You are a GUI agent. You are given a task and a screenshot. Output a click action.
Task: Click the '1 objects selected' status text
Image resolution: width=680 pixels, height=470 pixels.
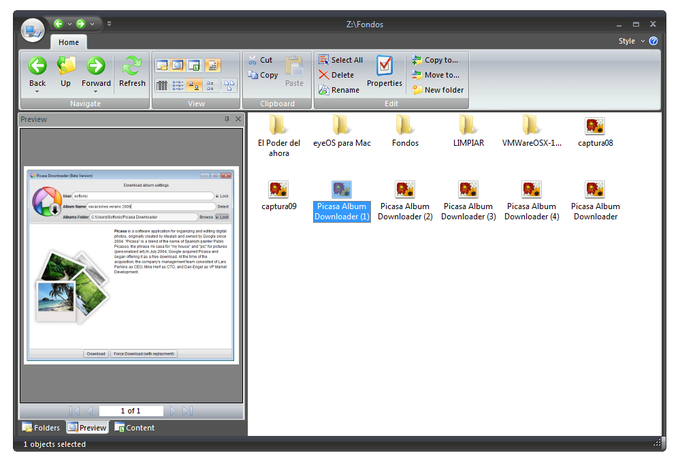pos(54,444)
